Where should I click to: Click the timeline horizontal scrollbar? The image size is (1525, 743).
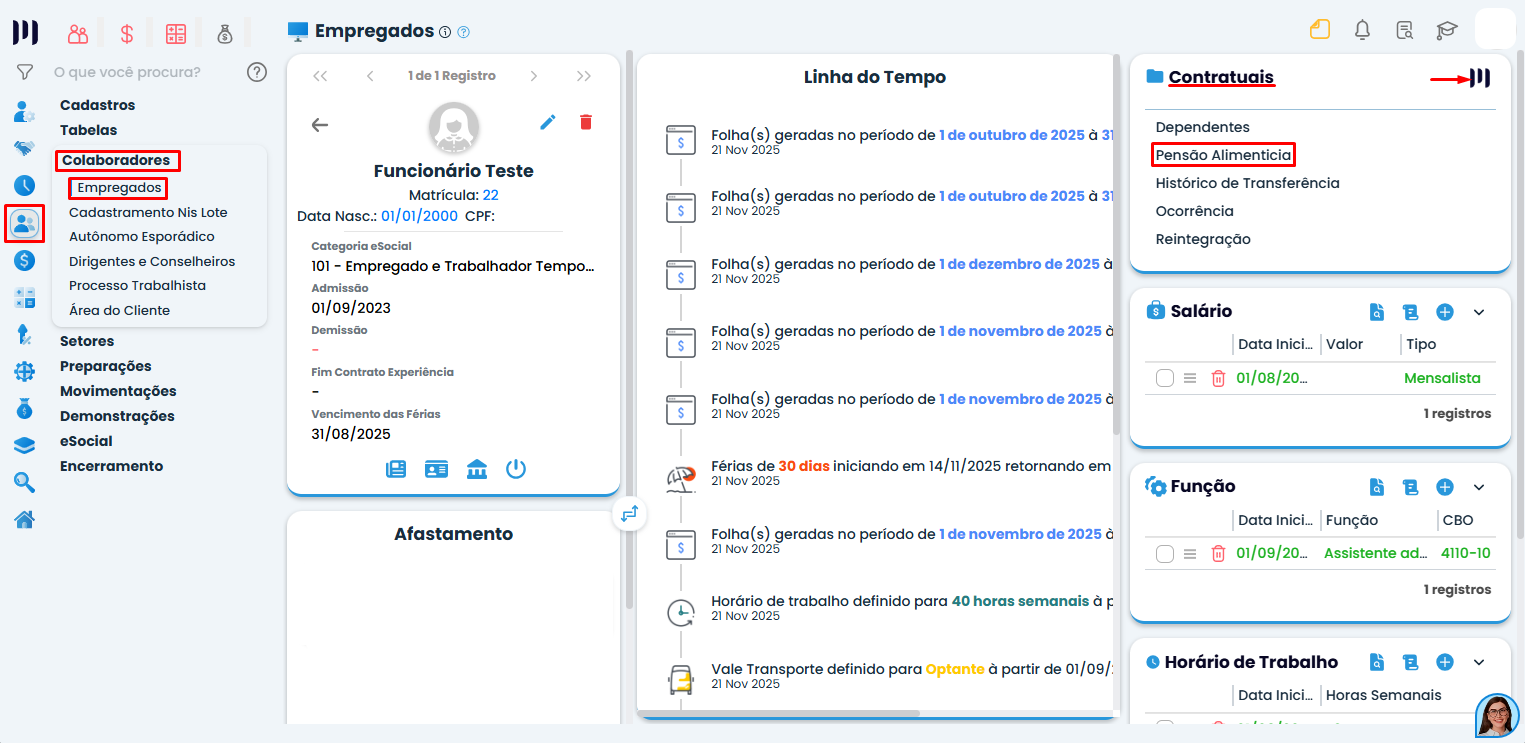click(x=780, y=713)
